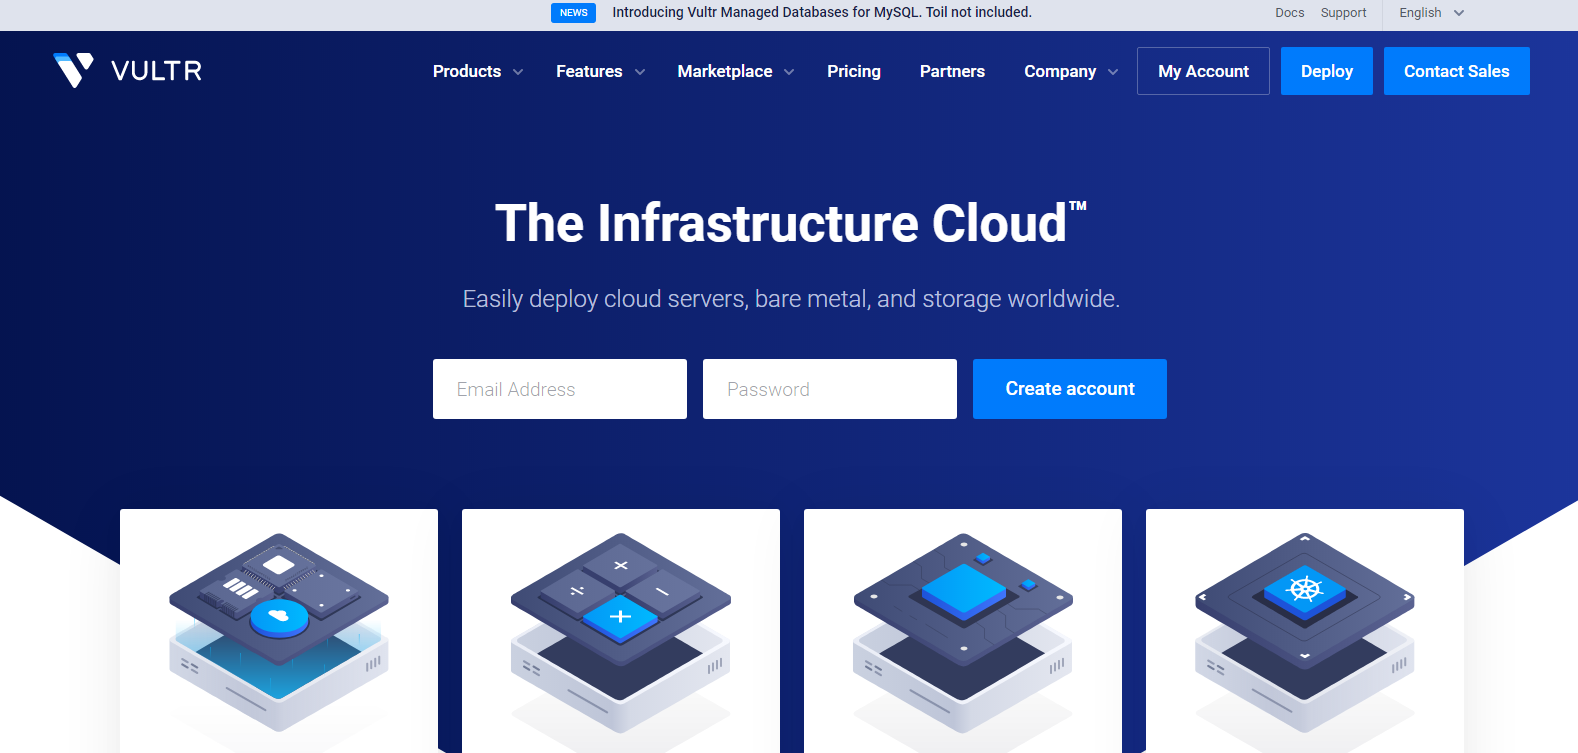Click the chevron next to Company

pyautogui.click(x=1113, y=72)
